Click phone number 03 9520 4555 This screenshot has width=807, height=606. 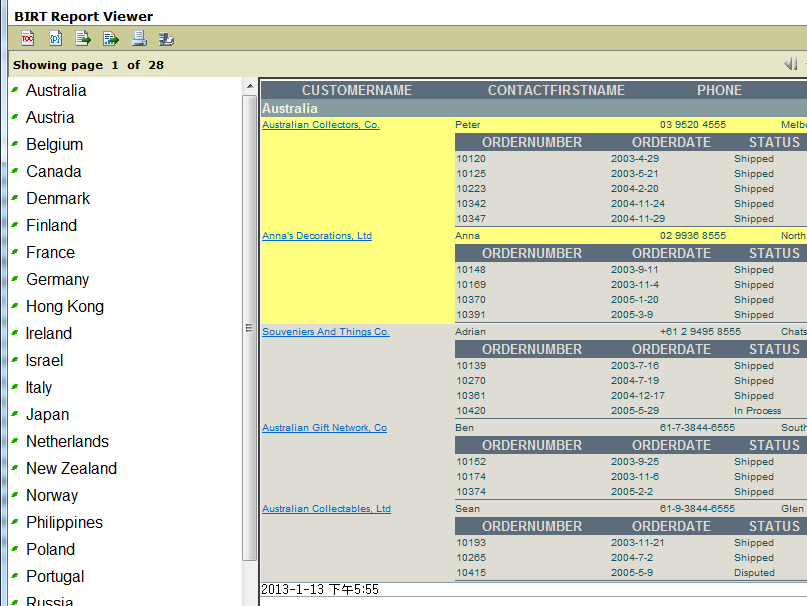point(693,125)
